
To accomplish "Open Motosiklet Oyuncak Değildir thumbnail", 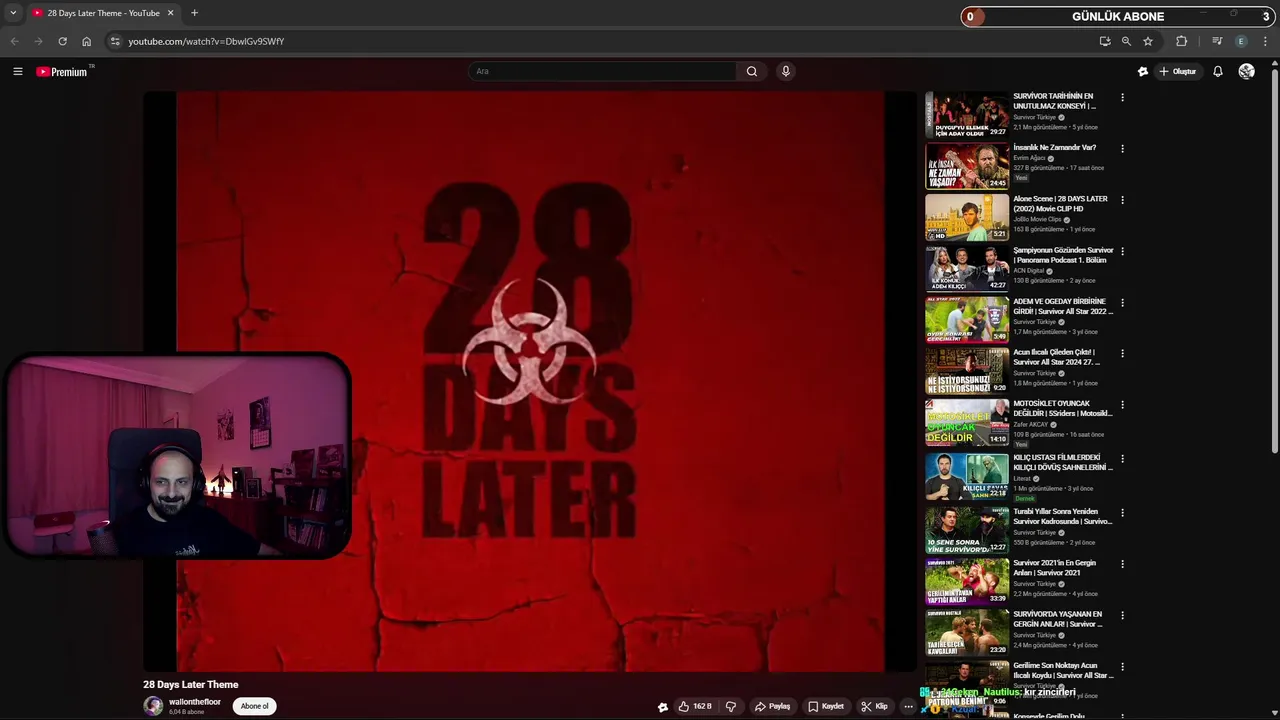I will tap(967, 423).
